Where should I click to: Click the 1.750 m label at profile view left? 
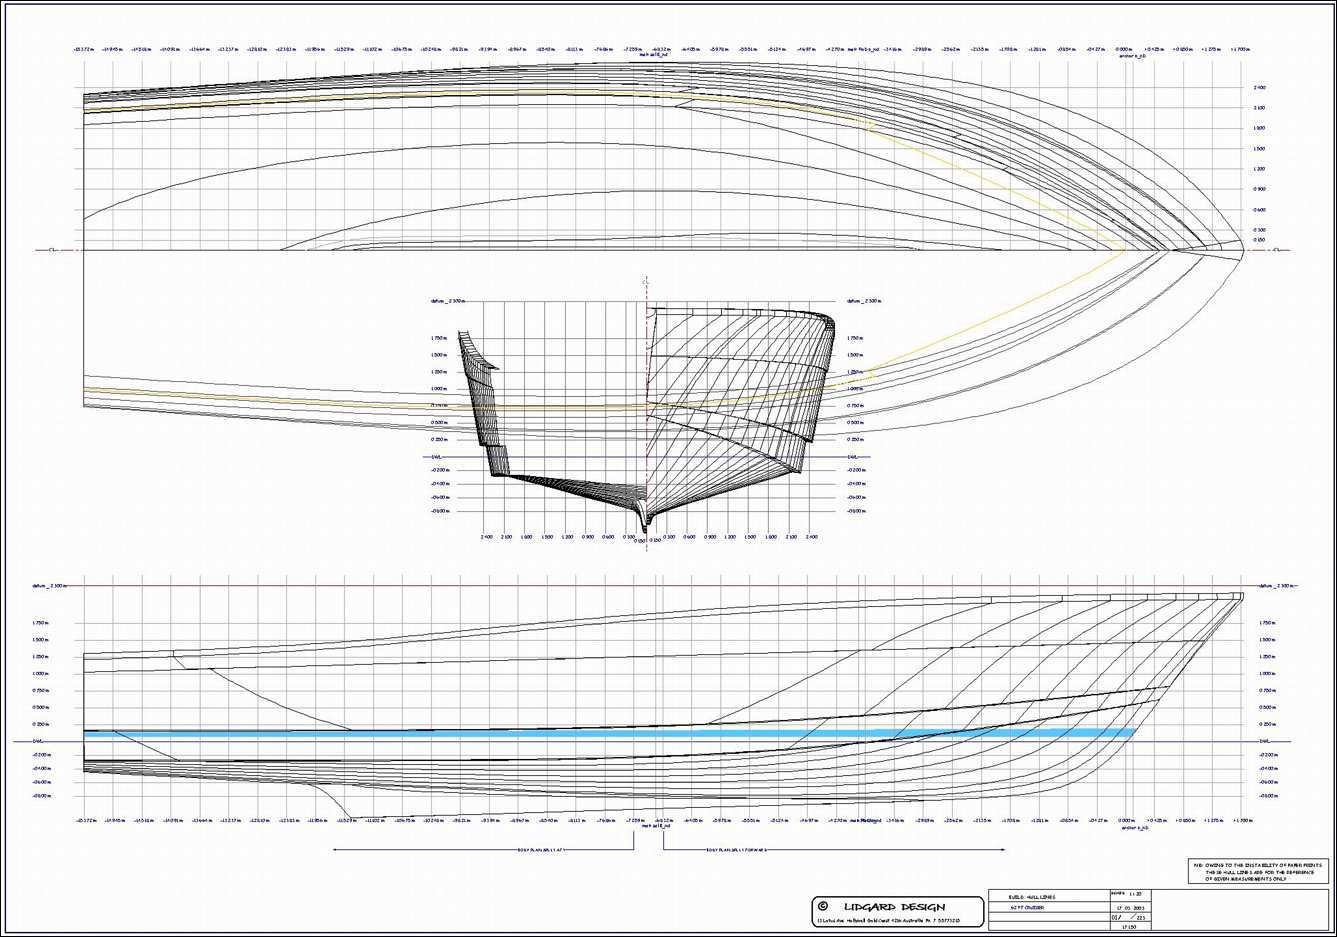click(x=40, y=623)
